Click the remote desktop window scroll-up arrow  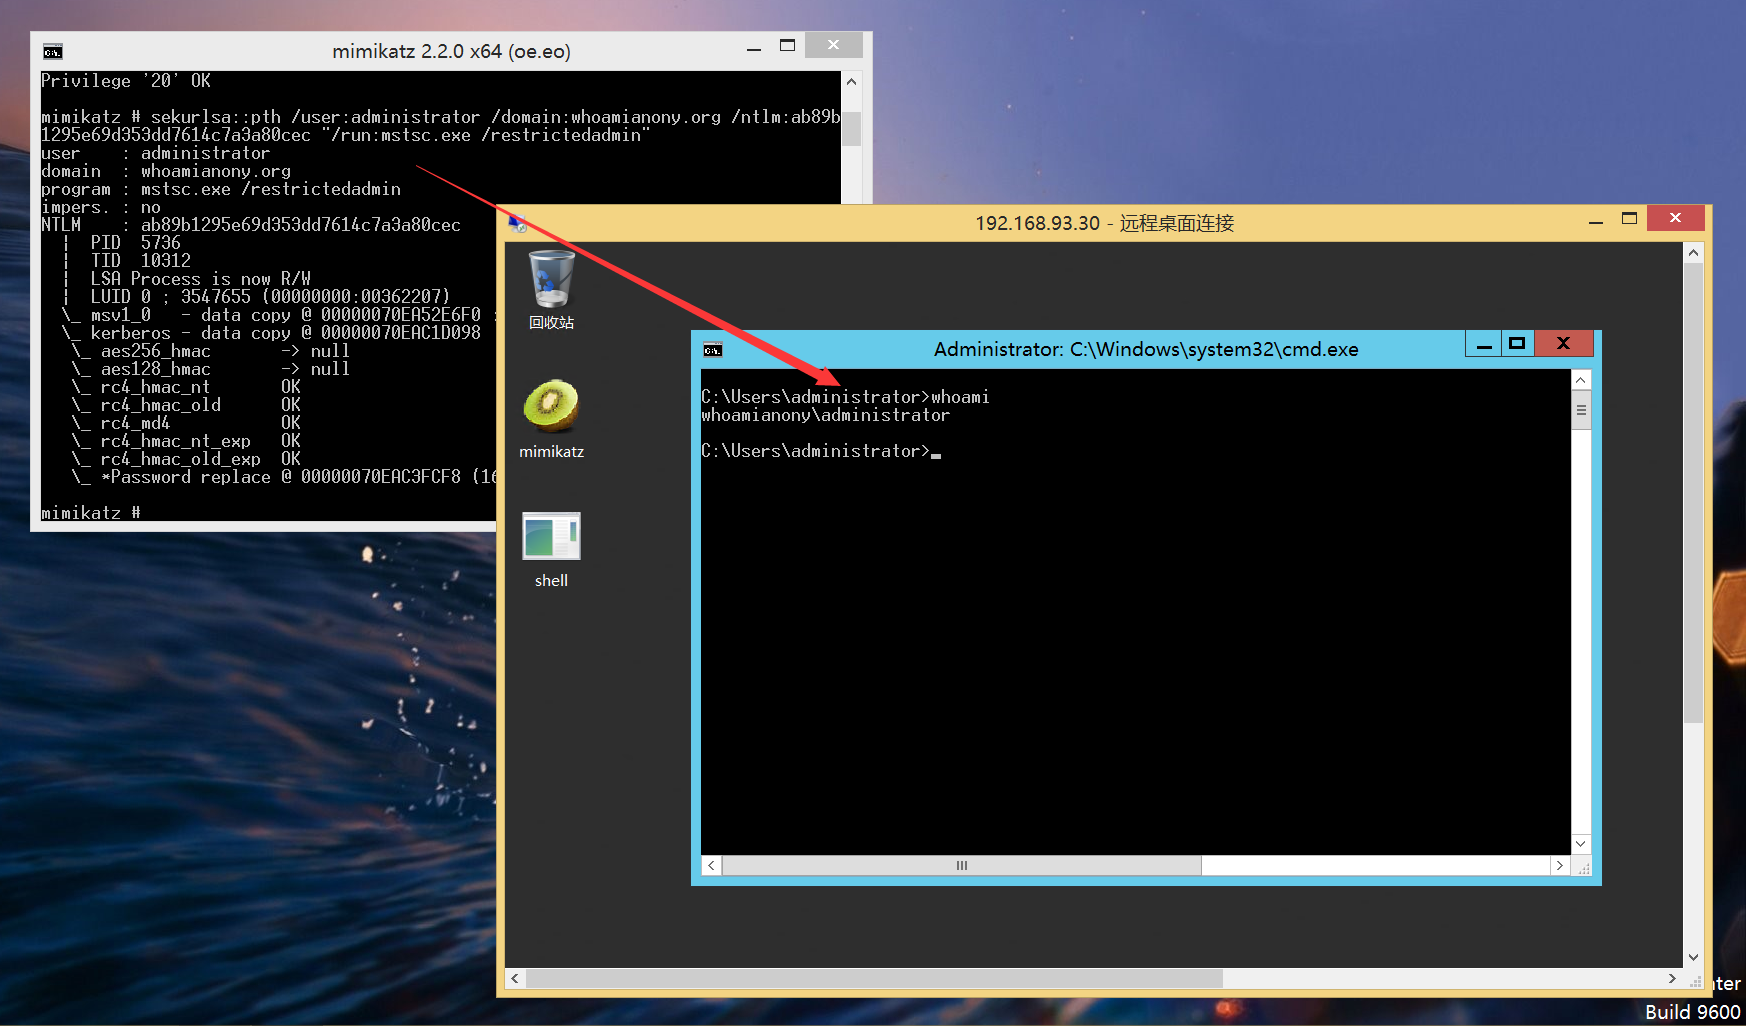coord(1693,253)
